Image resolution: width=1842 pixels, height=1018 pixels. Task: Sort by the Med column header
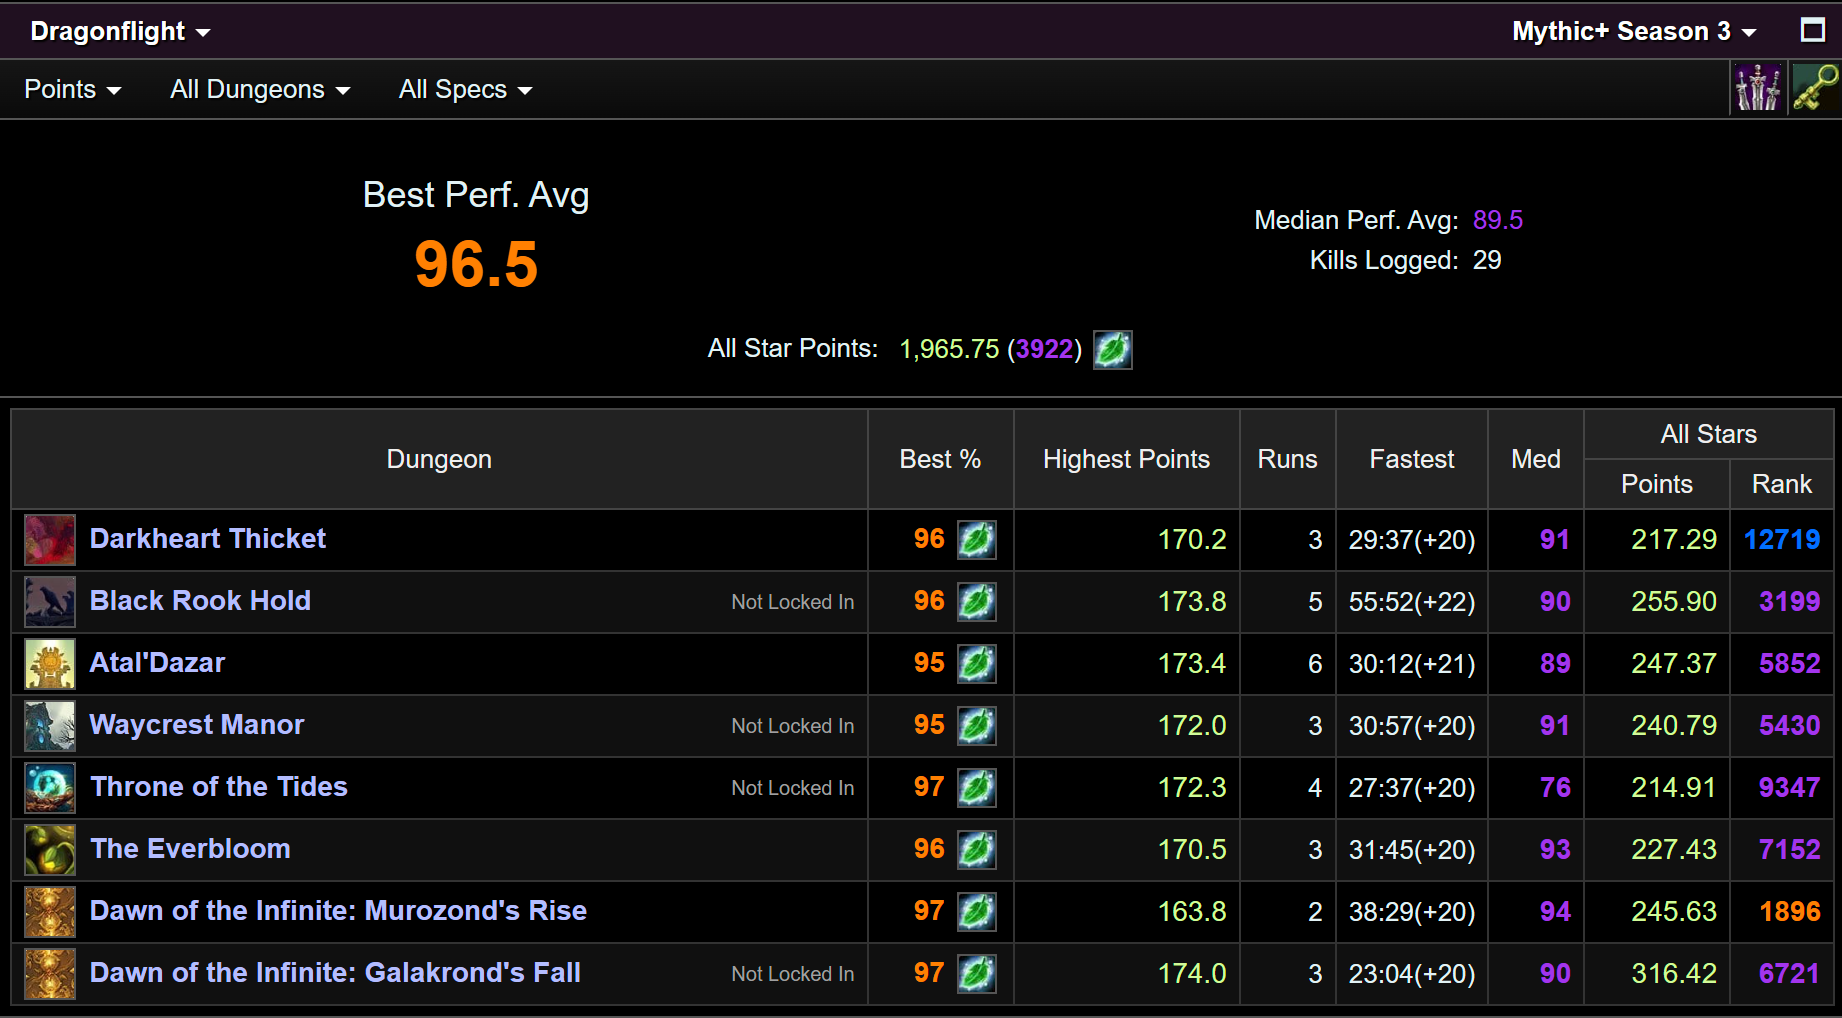(1535, 459)
